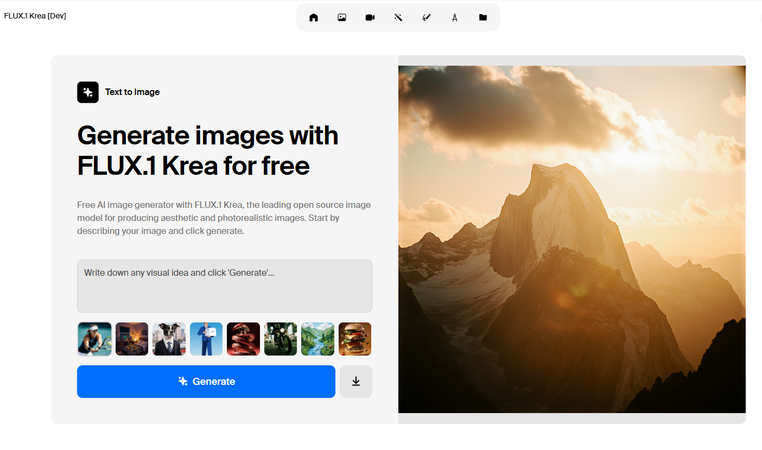Click the 'Text to Image' label
Image resolution: width=762 pixels, height=450 pixels.
pos(132,92)
